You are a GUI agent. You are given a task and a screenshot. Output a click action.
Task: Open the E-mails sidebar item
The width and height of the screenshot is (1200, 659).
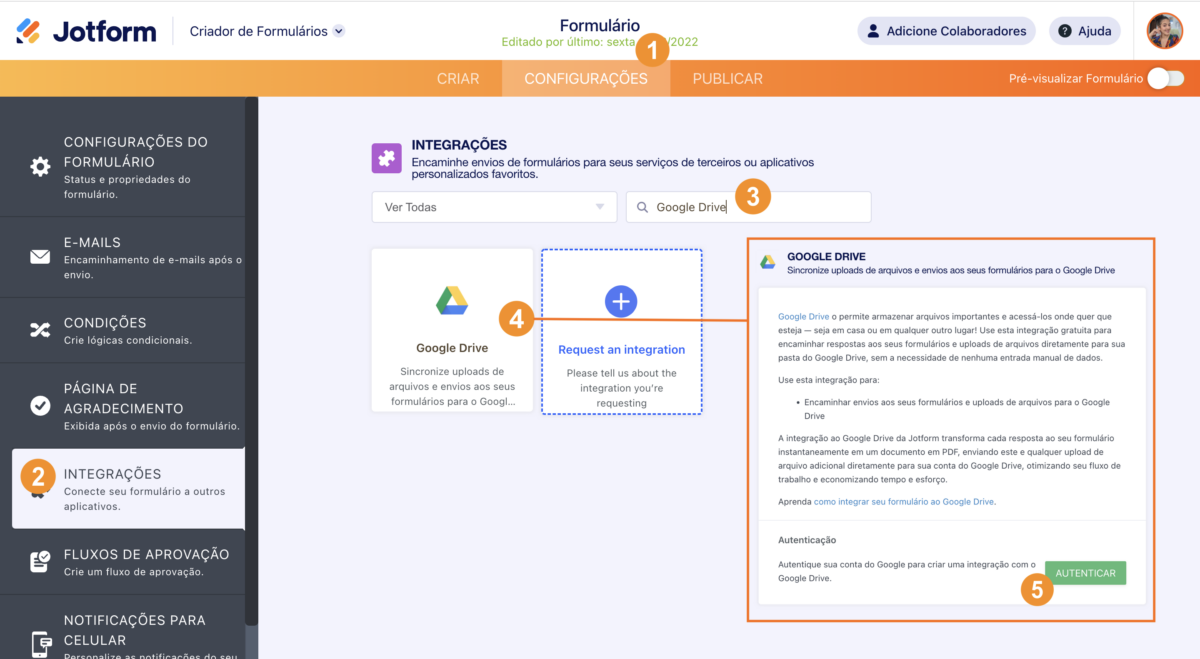coord(122,257)
